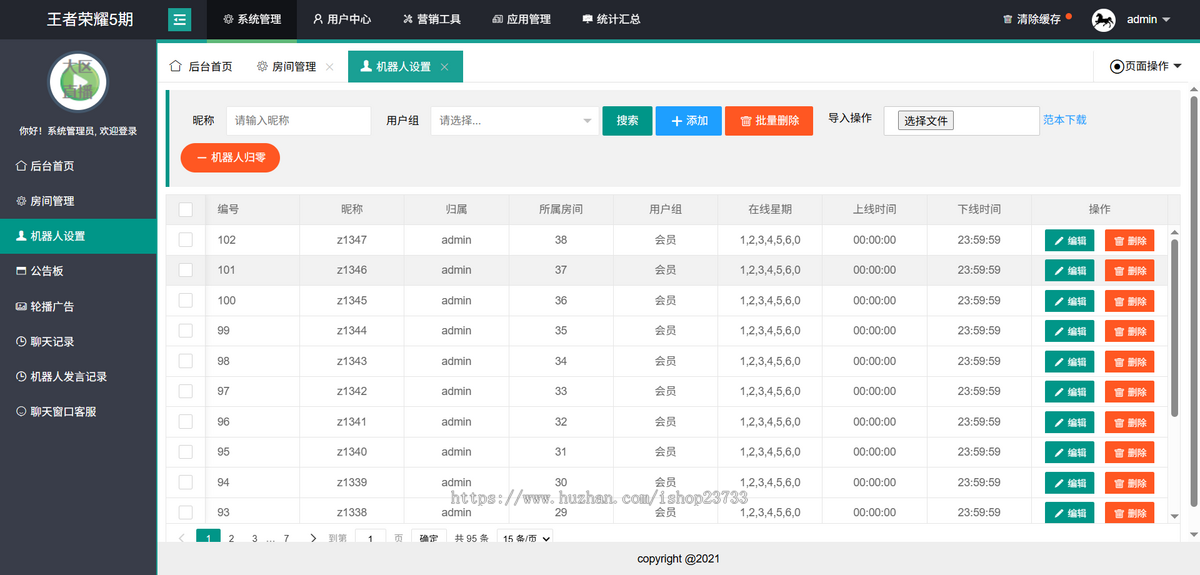Delete robot z1344 in row 99
The image size is (1200, 575).
tap(1129, 332)
